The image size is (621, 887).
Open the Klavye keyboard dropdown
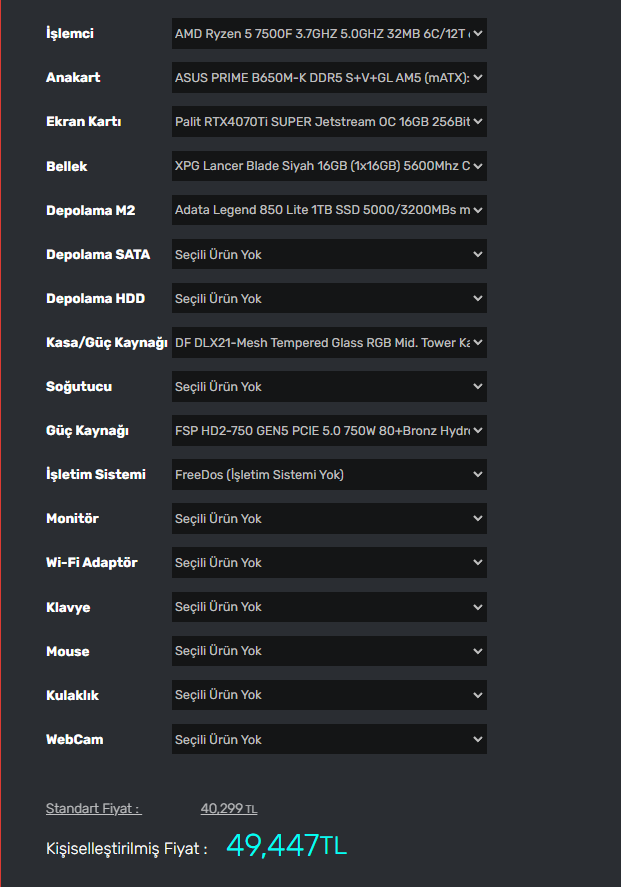(x=329, y=607)
